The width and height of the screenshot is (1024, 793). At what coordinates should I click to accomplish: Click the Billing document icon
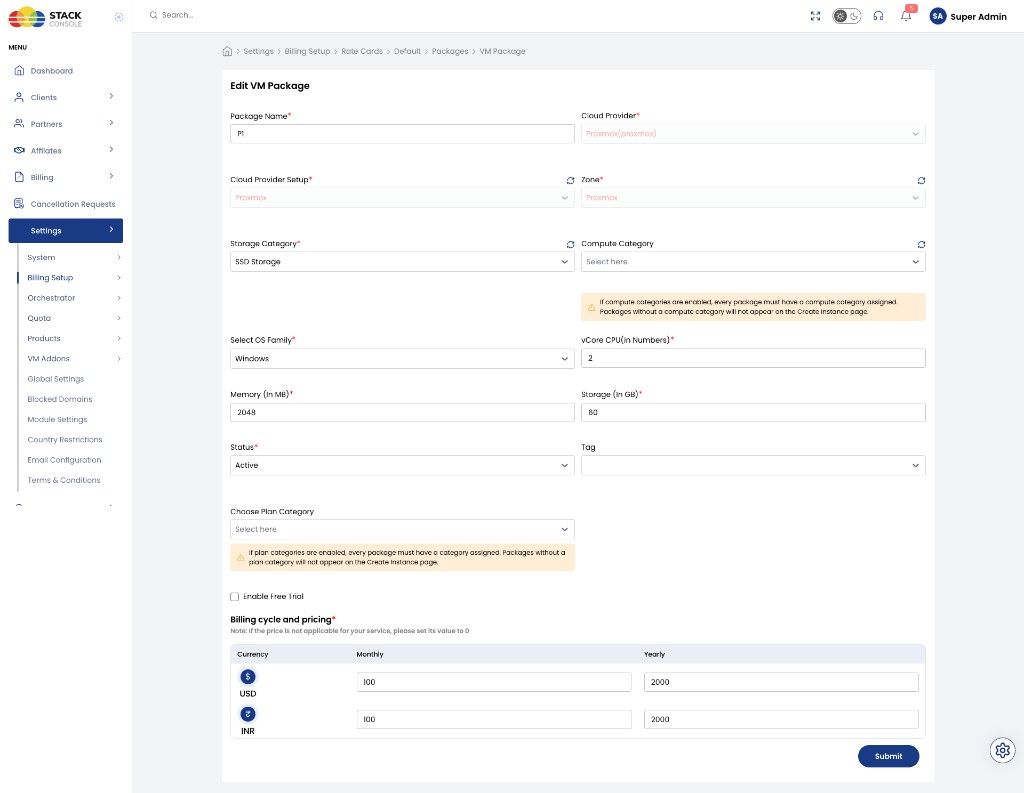tap(19, 177)
